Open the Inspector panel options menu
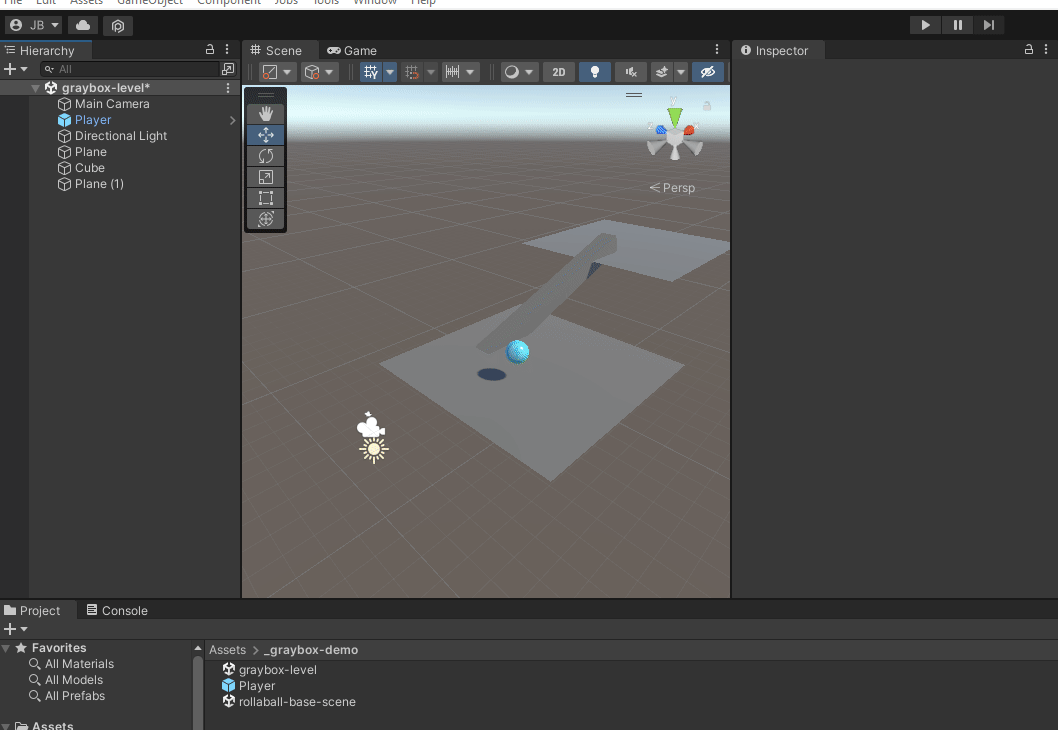Screen dimensions: 1058x730 click(1047, 49)
